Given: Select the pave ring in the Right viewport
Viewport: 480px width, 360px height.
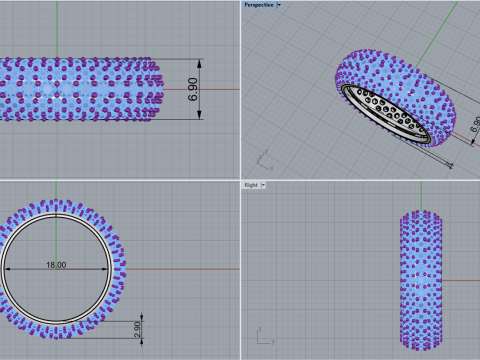Looking at the screenshot, I should pos(421,280).
